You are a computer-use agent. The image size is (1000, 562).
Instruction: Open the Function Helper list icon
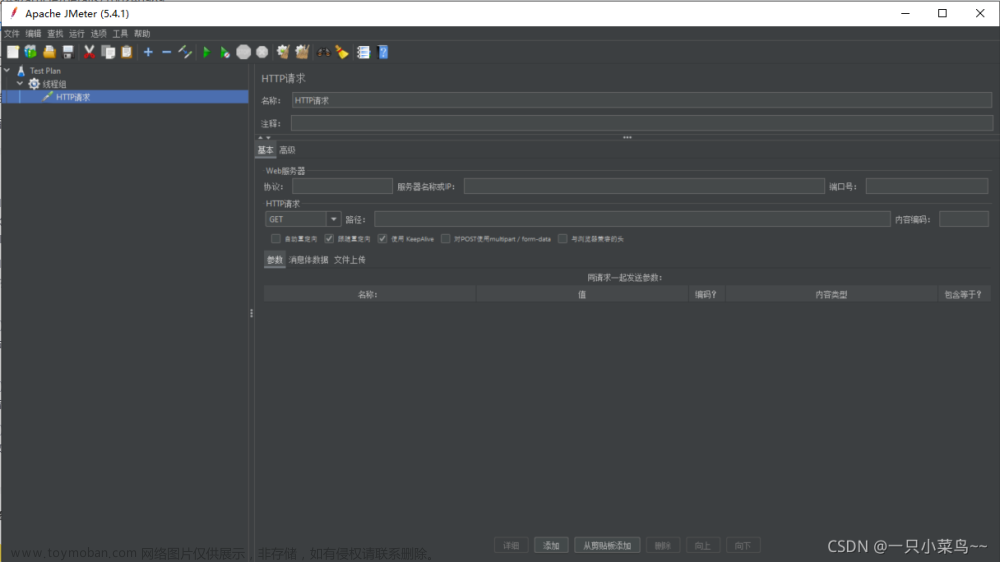(364, 52)
